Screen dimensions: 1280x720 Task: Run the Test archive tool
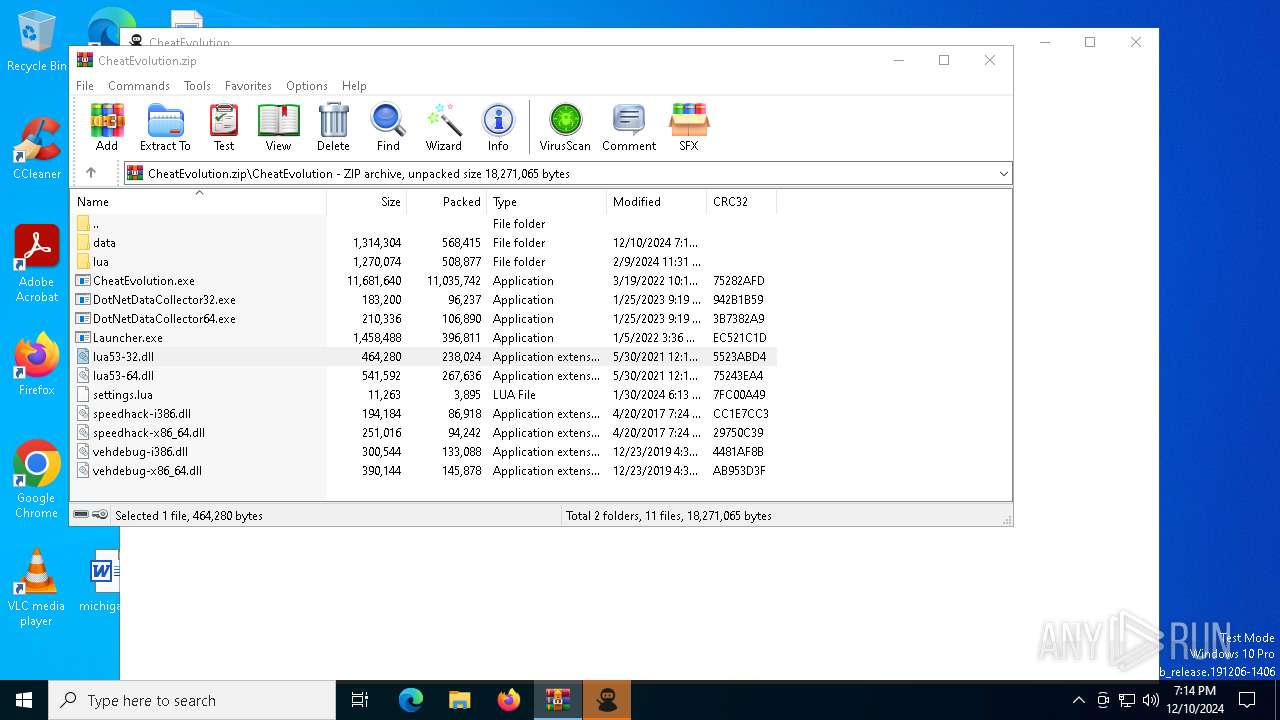[224, 127]
